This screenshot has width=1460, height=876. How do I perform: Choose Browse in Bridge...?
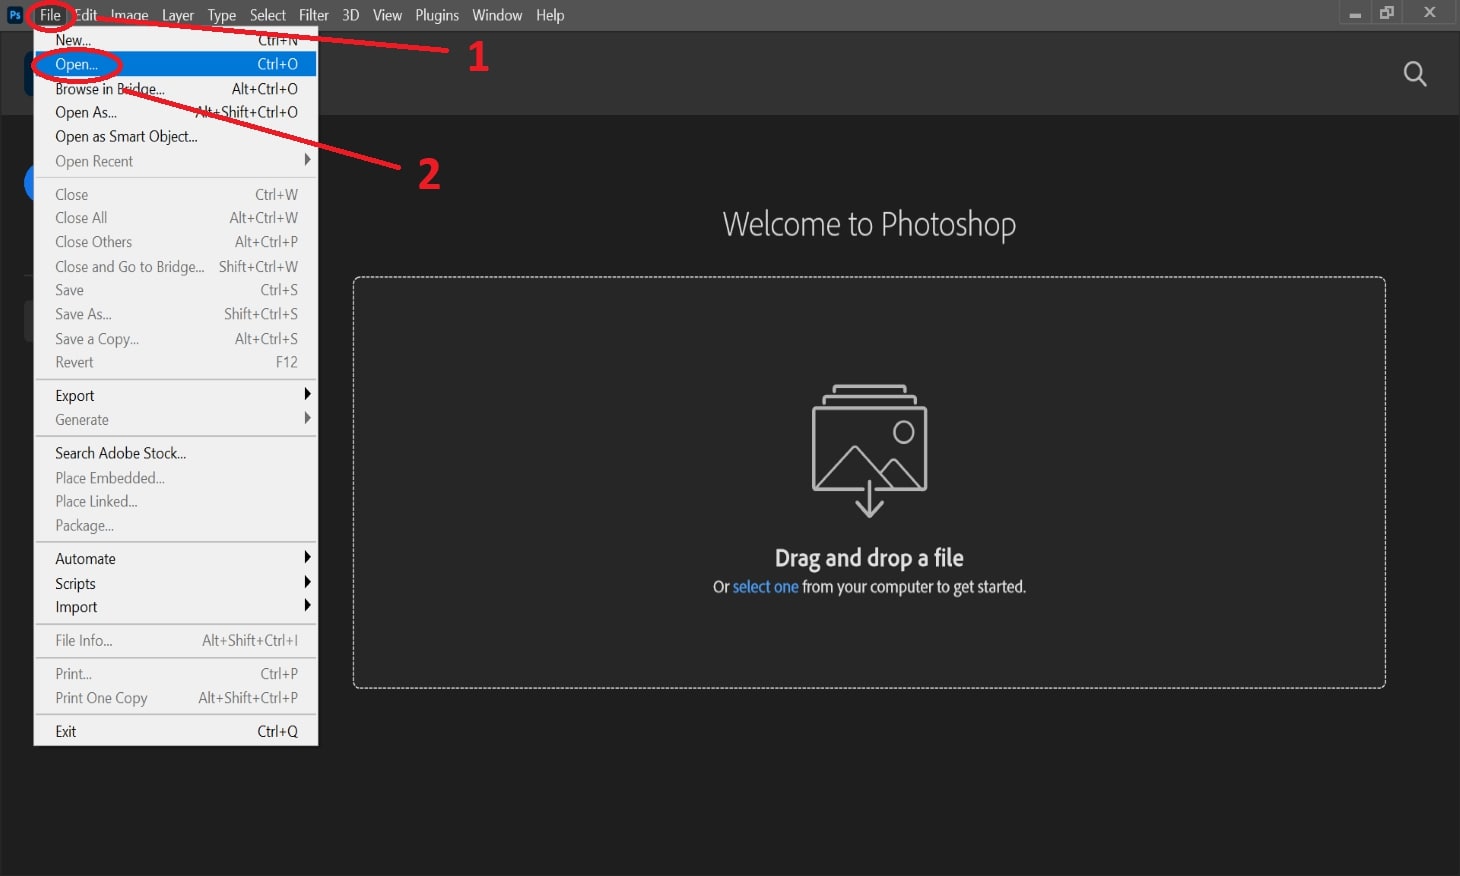pyautogui.click(x=176, y=89)
